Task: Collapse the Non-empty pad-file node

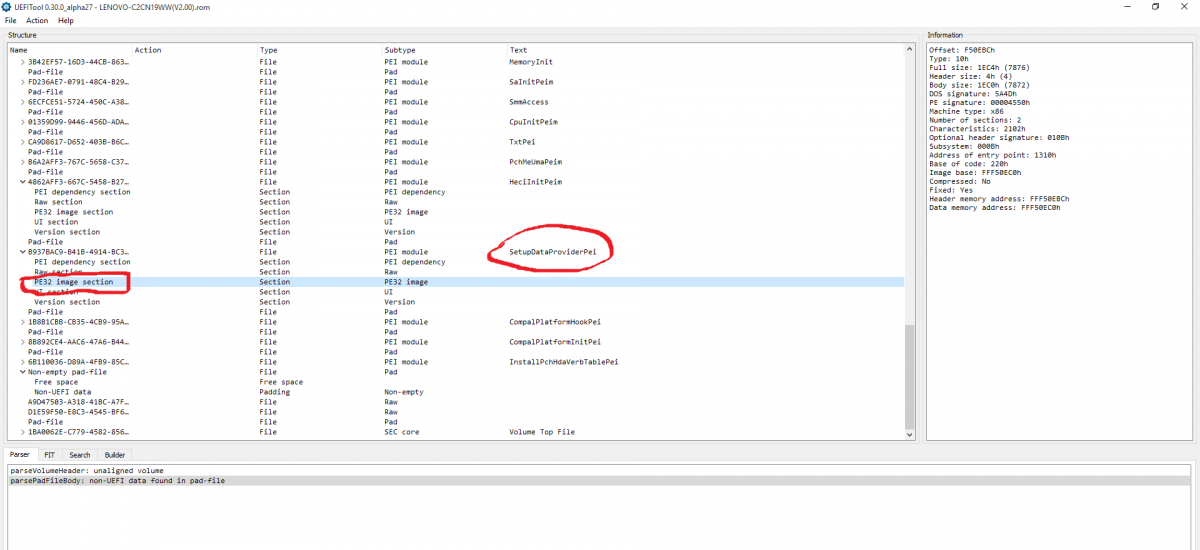Action: point(23,372)
